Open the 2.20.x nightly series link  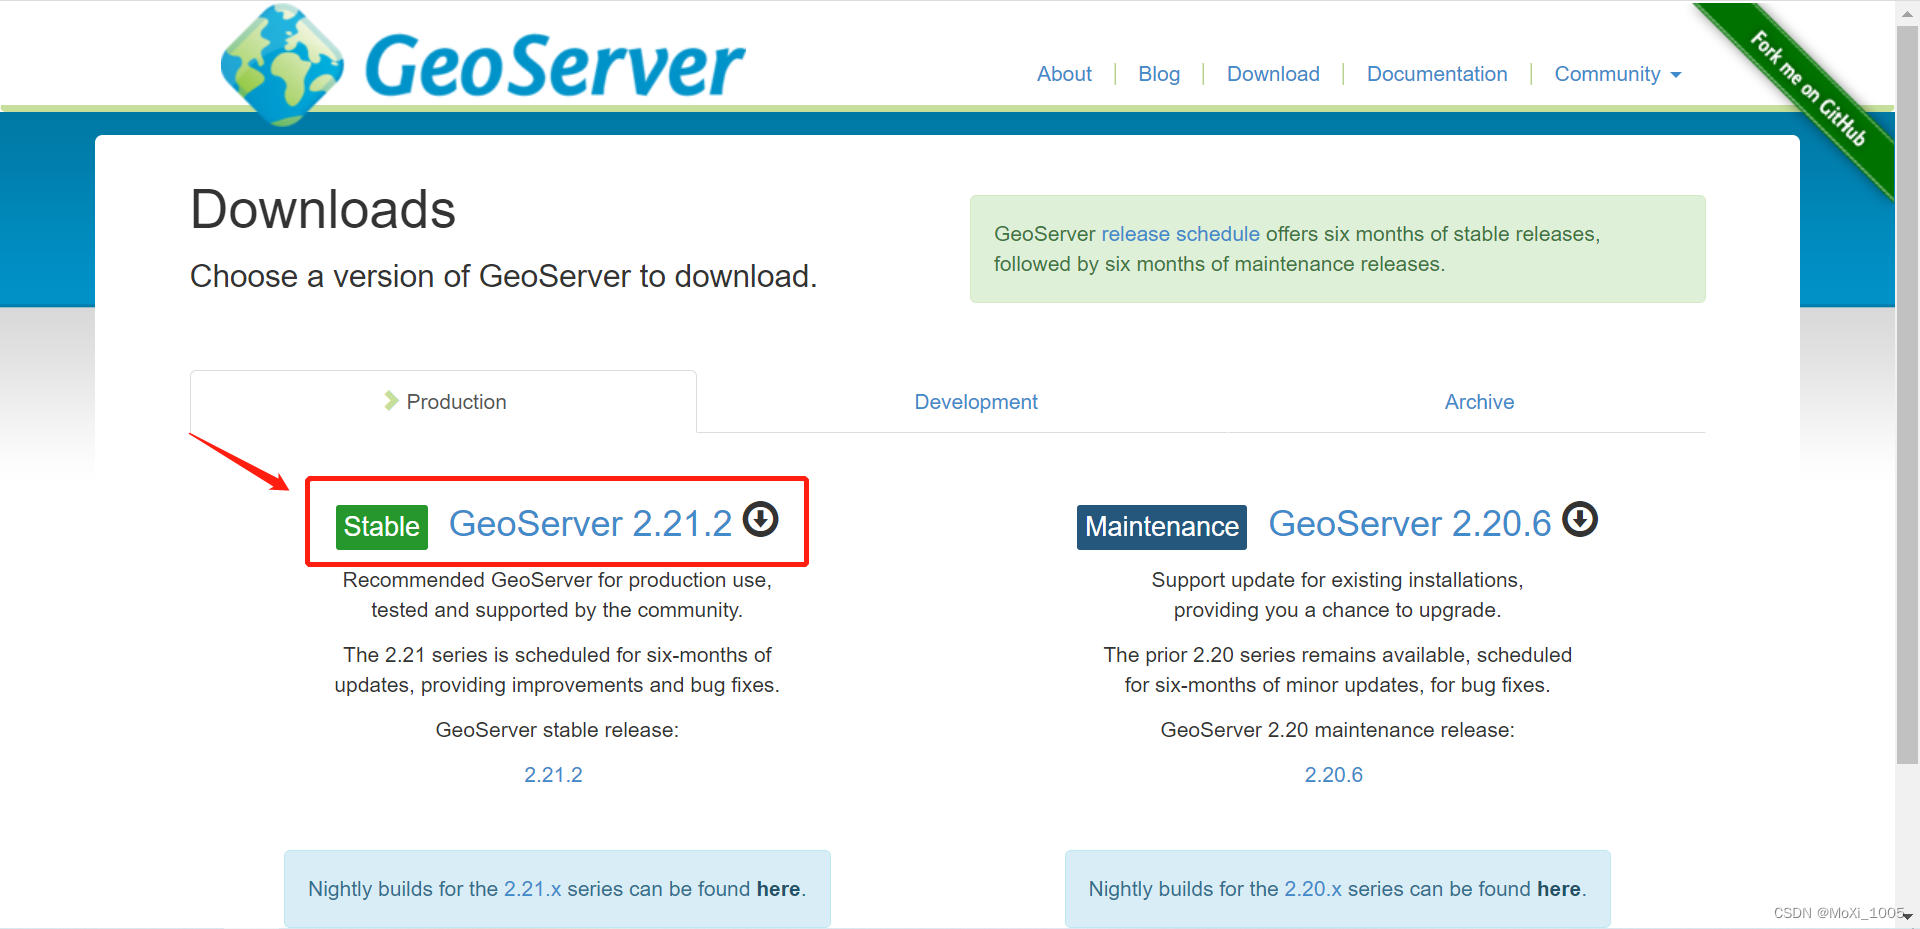pos(1313,889)
